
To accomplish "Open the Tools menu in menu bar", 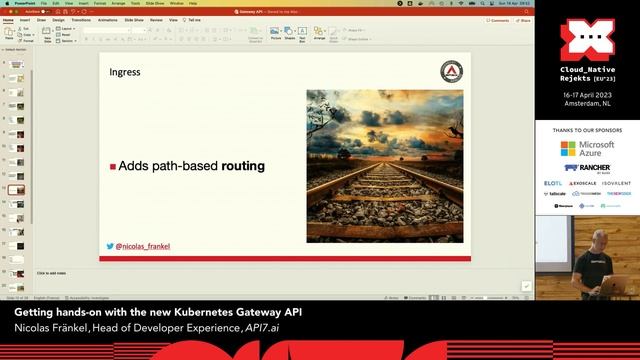I will click(x=136, y=3).
